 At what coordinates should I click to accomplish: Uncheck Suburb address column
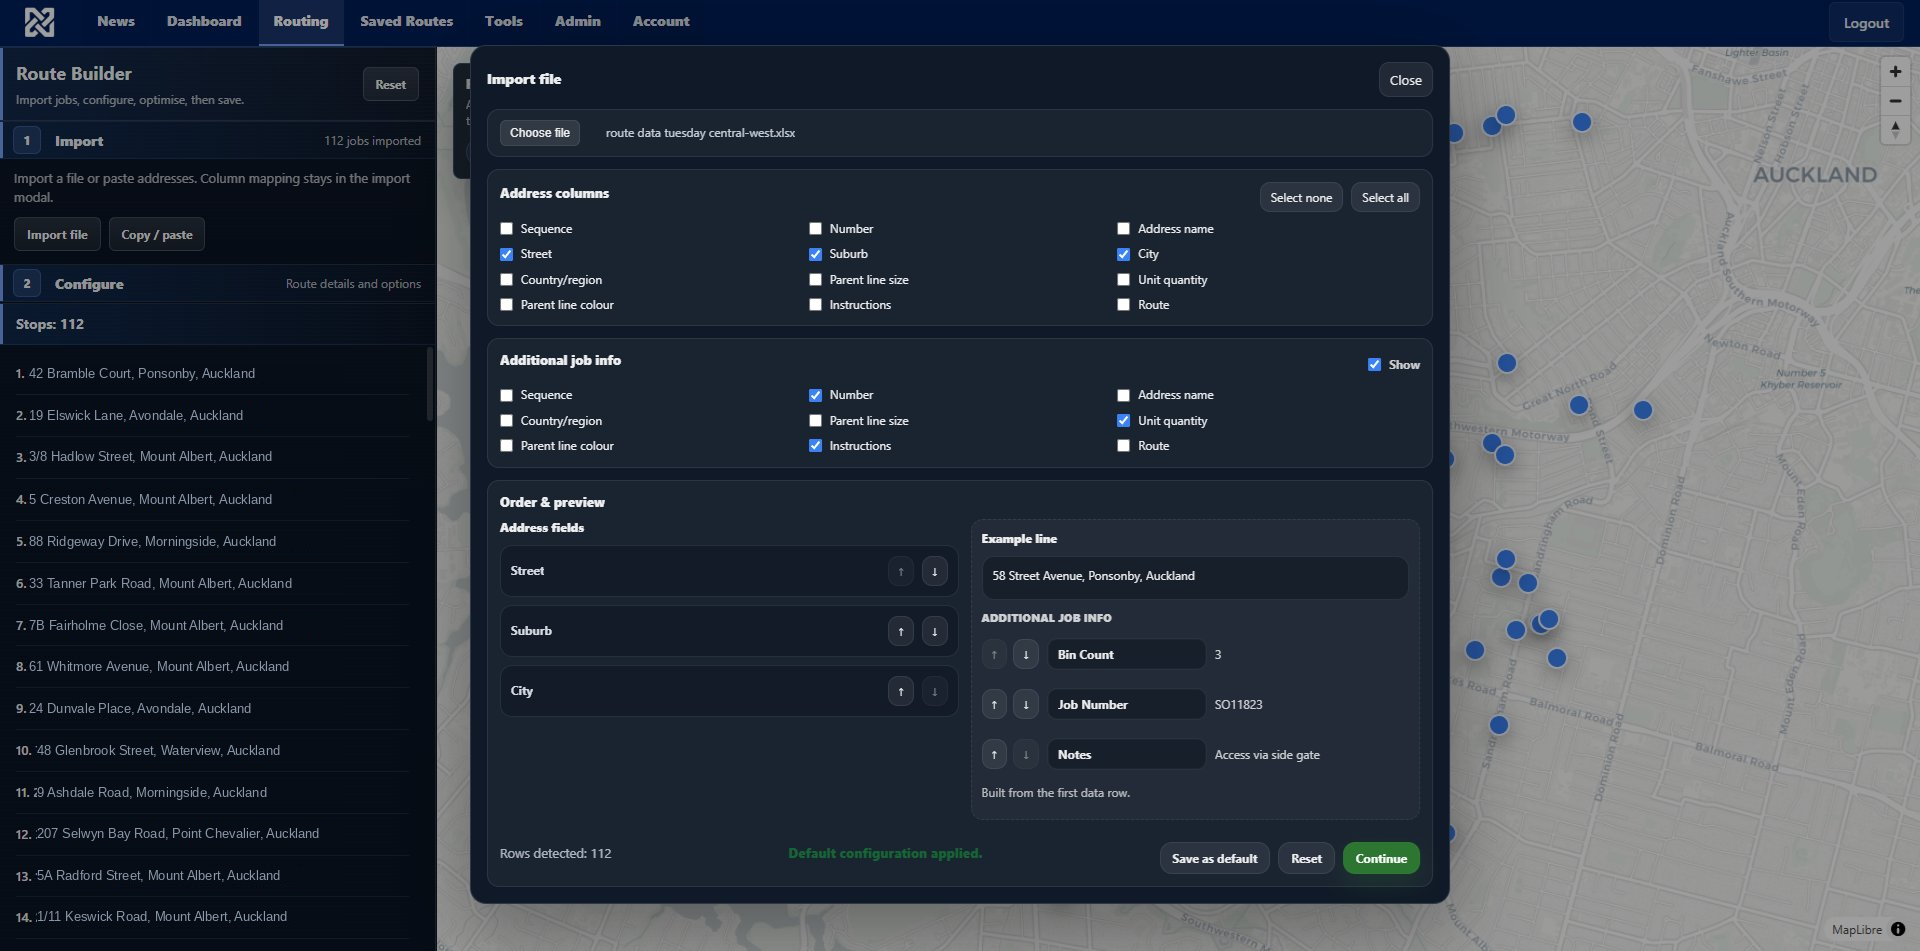point(816,254)
